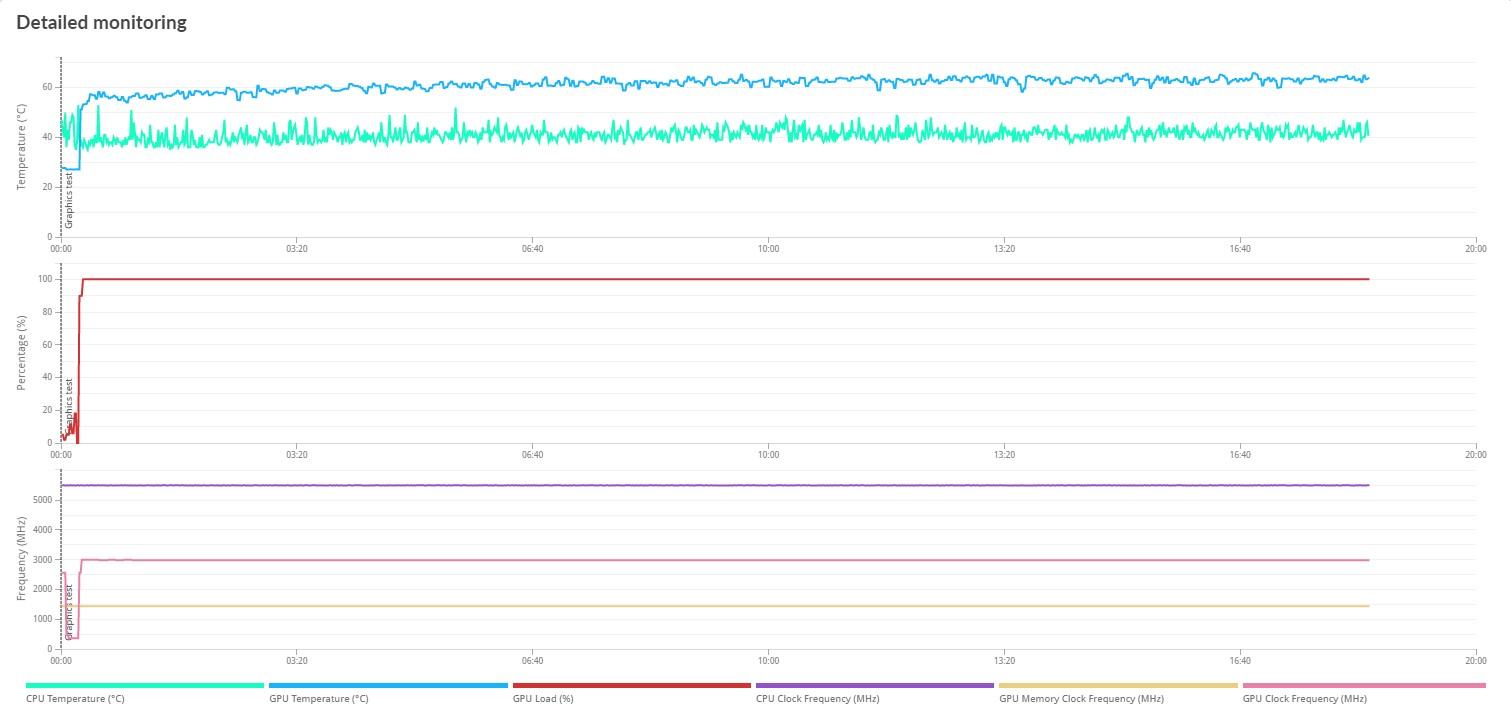Click the Graphics test marker in the frequency chart
This screenshot has height=721, width=1511.
(x=69, y=612)
